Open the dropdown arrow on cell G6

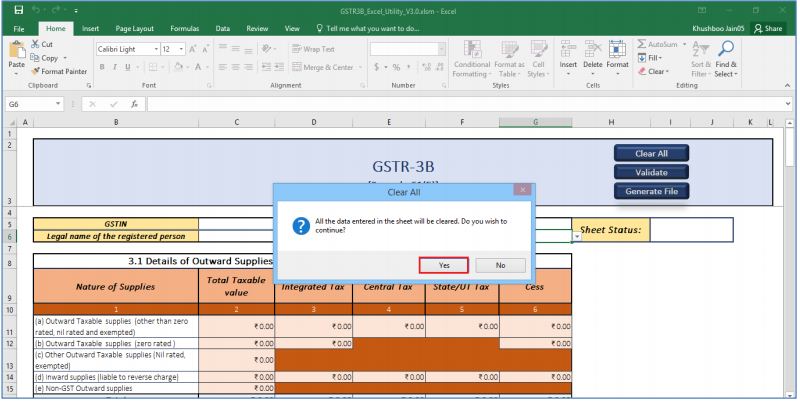(x=577, y=237)
